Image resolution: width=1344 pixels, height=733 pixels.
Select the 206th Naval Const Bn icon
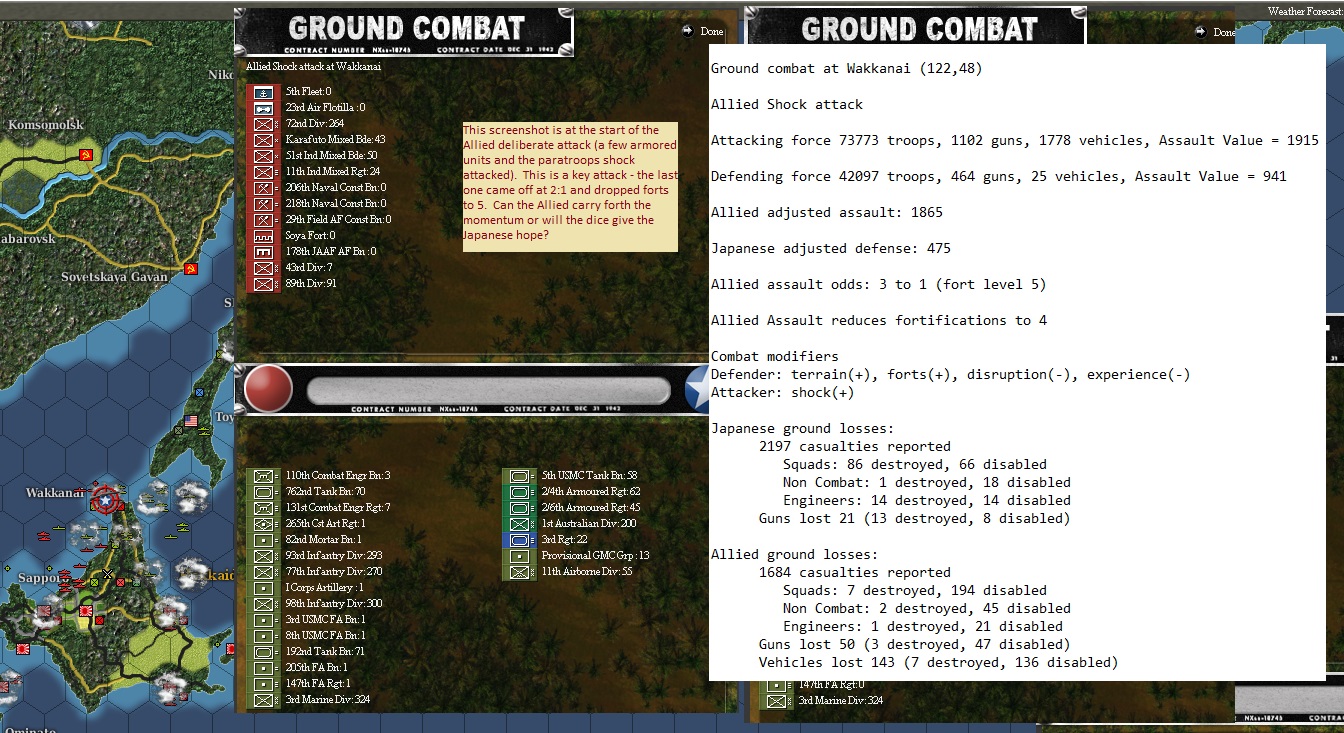[263, 188]
